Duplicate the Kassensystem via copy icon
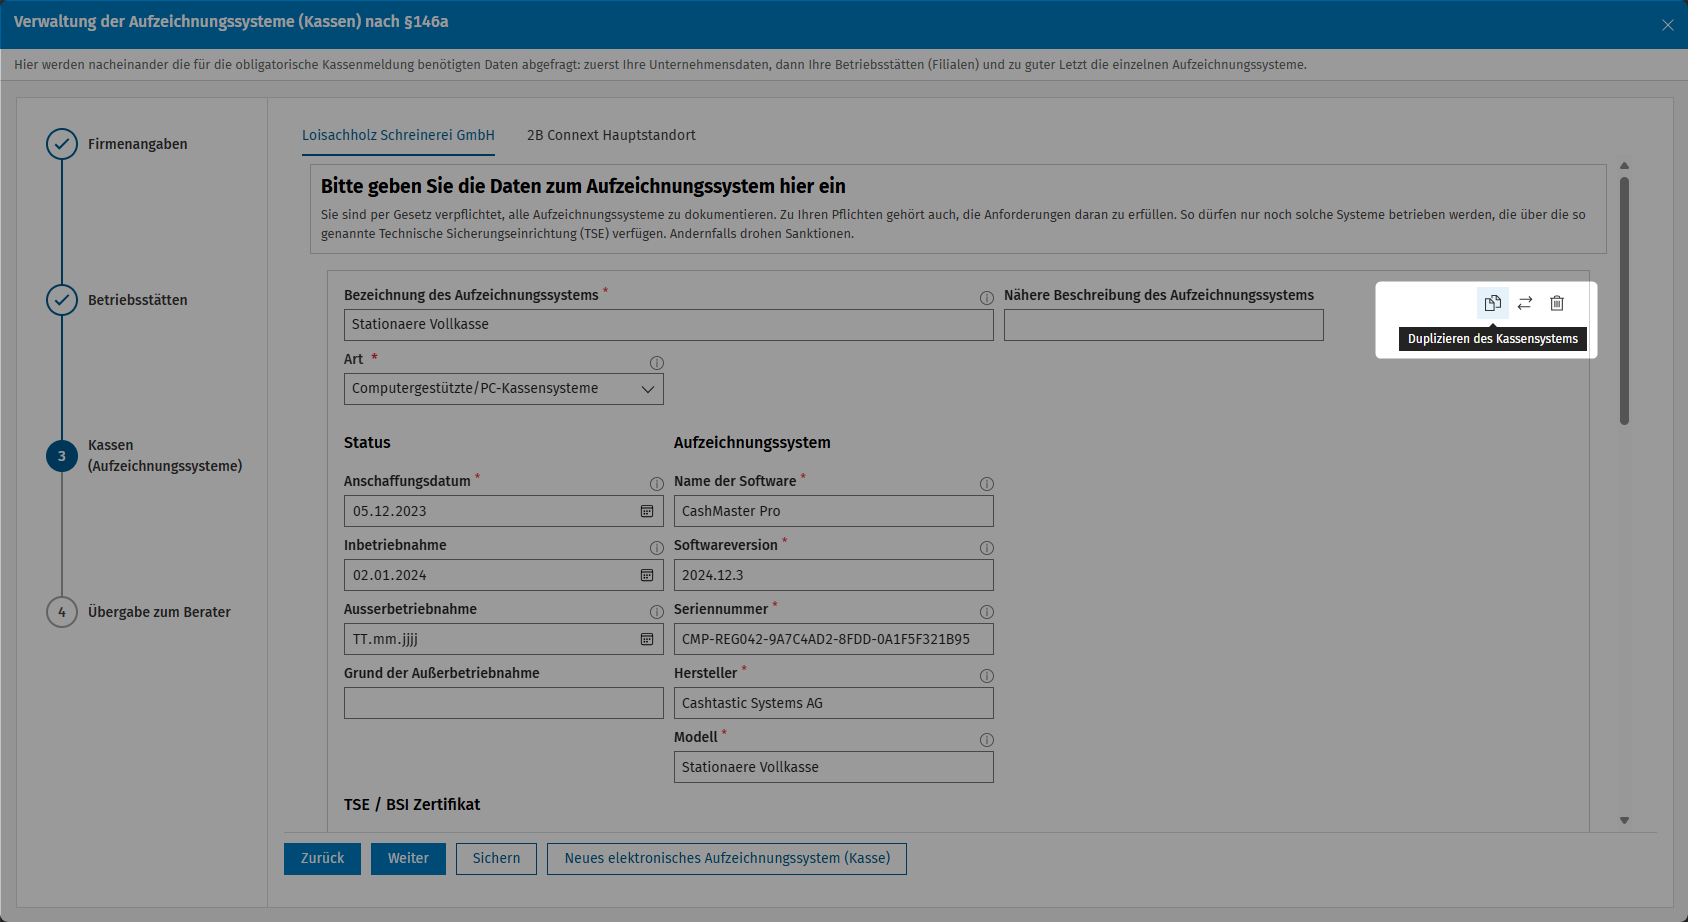The image size is (1688, 922). coord(1492,303)
